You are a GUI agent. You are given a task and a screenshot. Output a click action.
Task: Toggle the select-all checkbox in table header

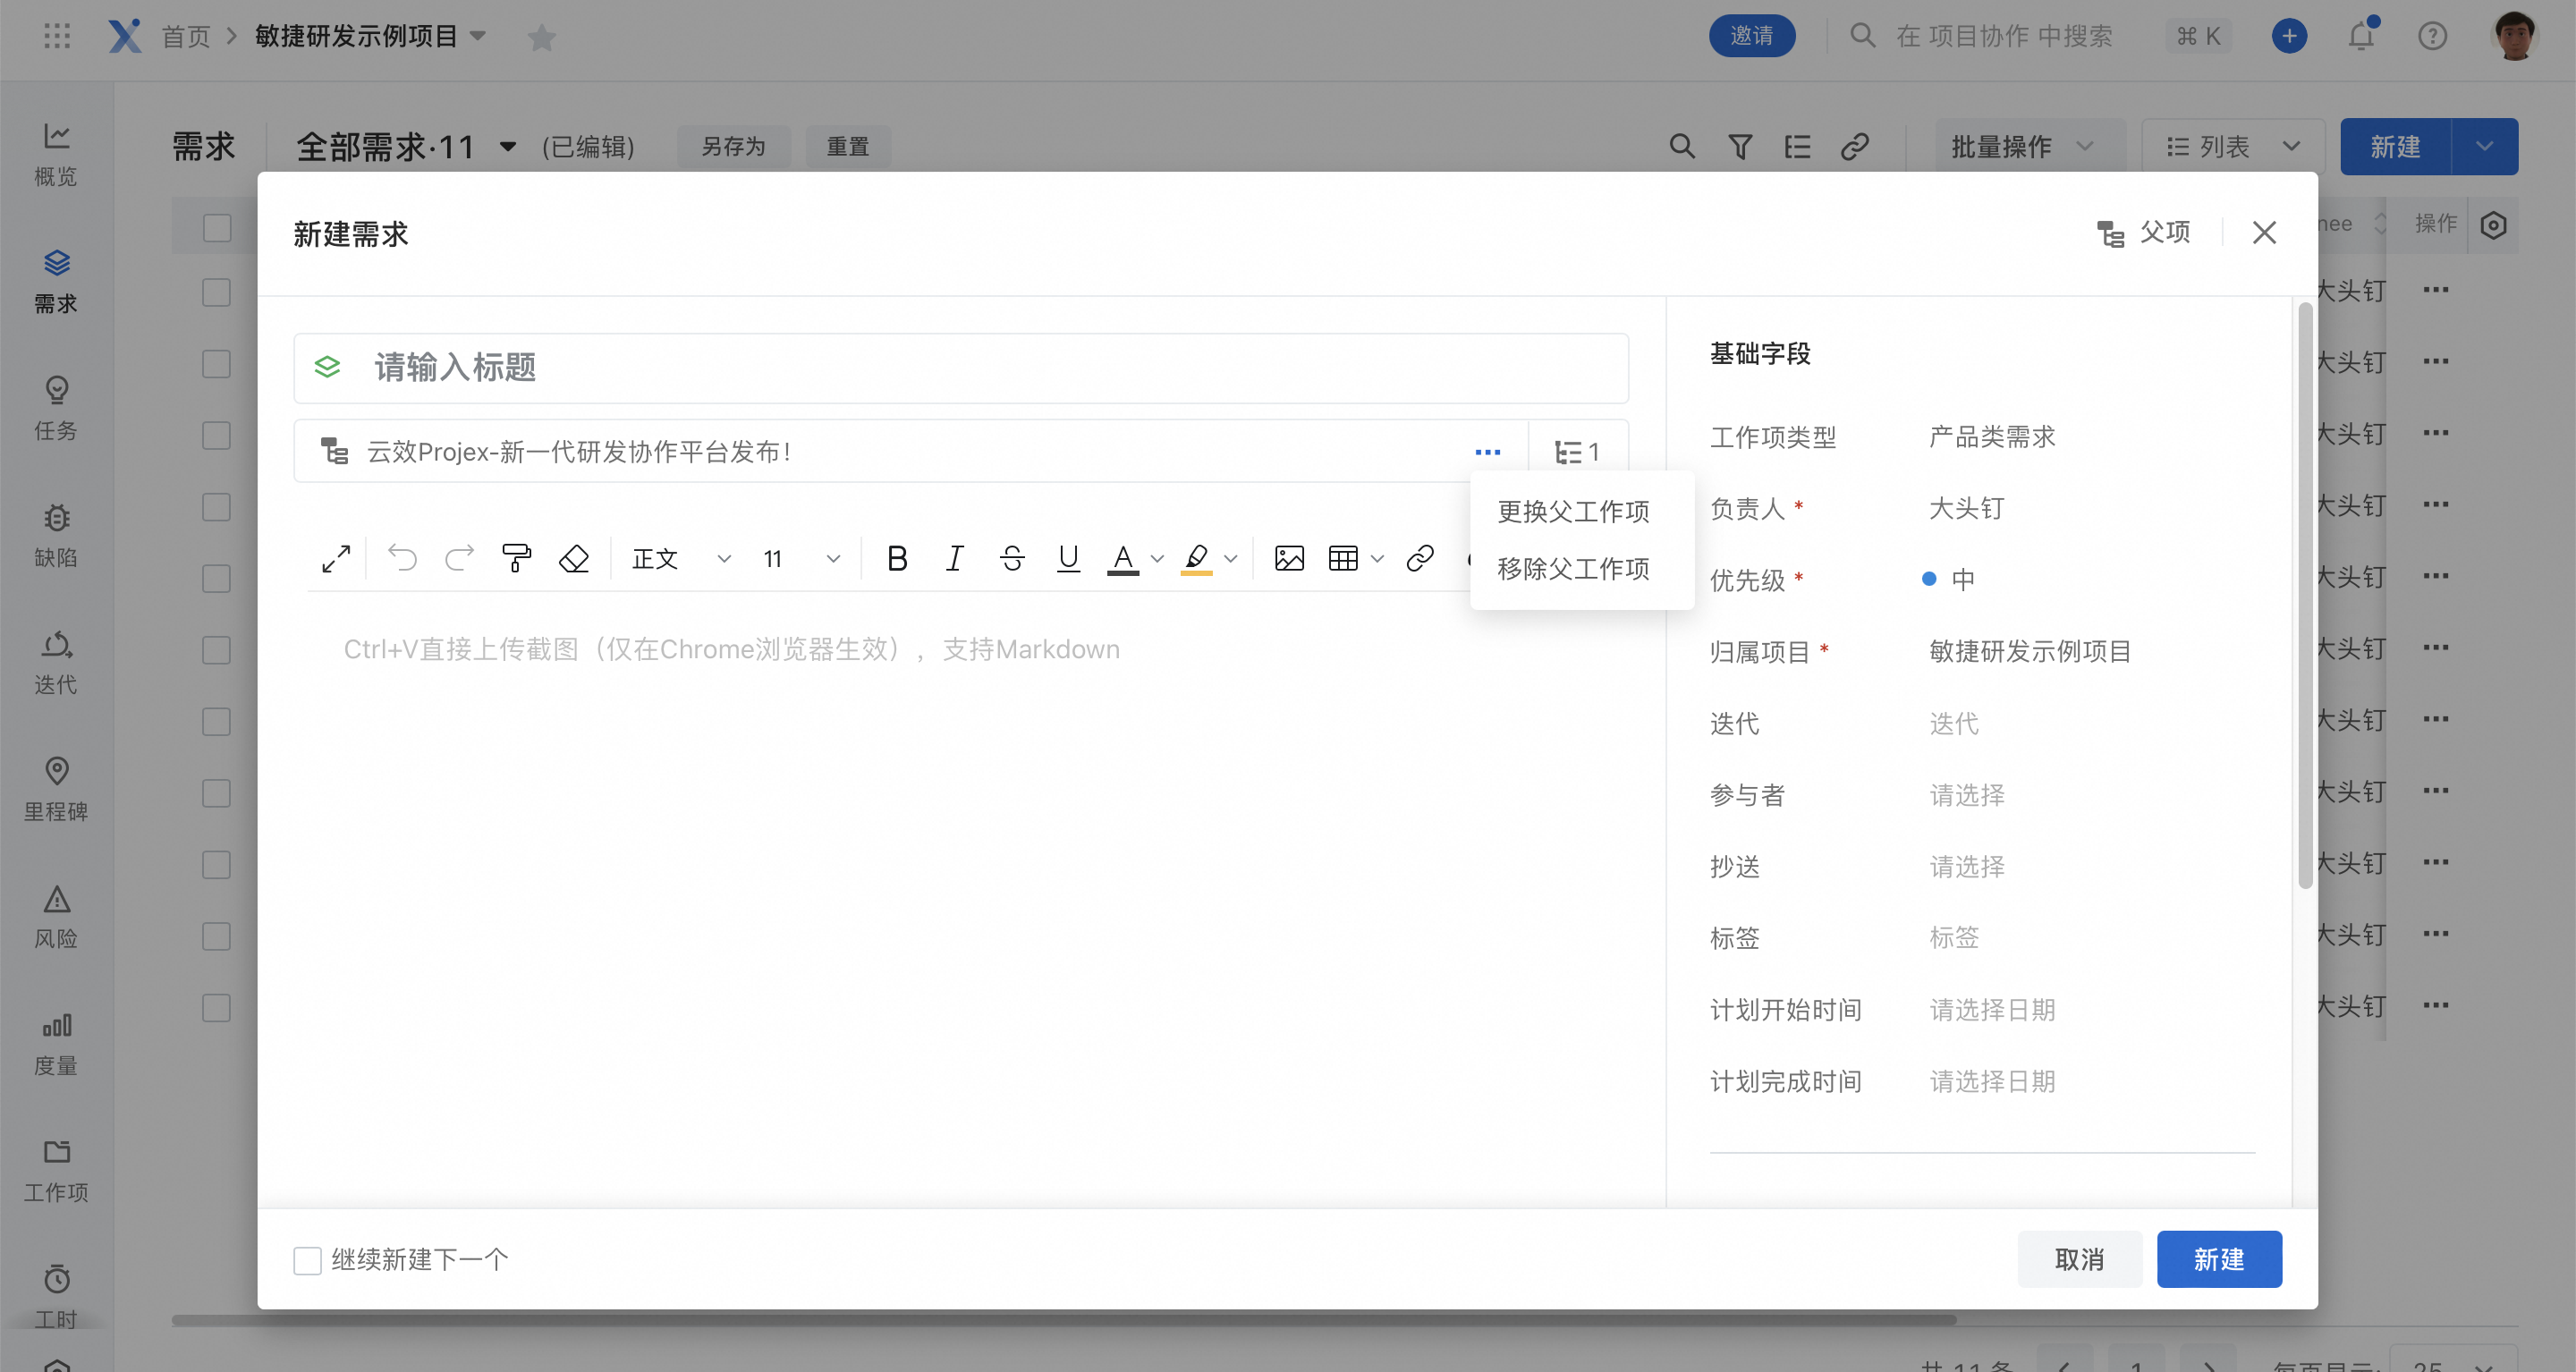click(217, 227)
